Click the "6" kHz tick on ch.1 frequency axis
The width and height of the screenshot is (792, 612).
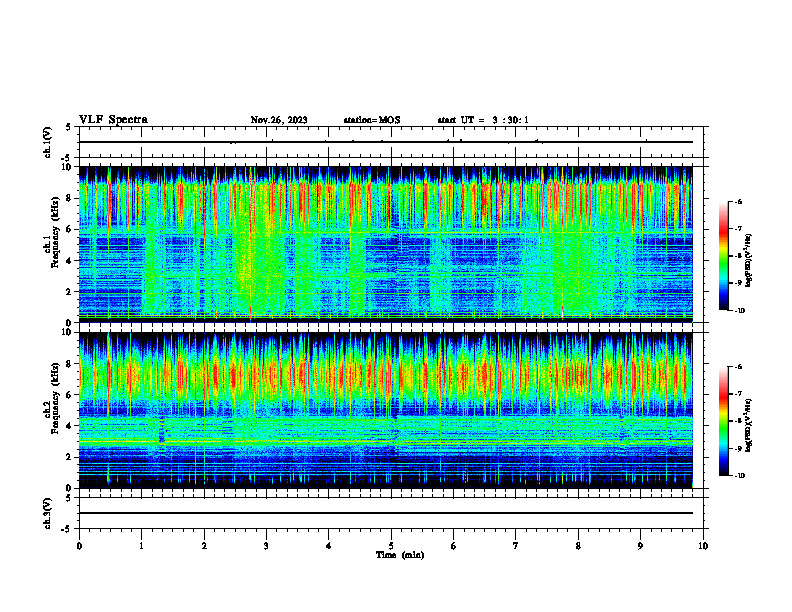[x=70, y=229]
